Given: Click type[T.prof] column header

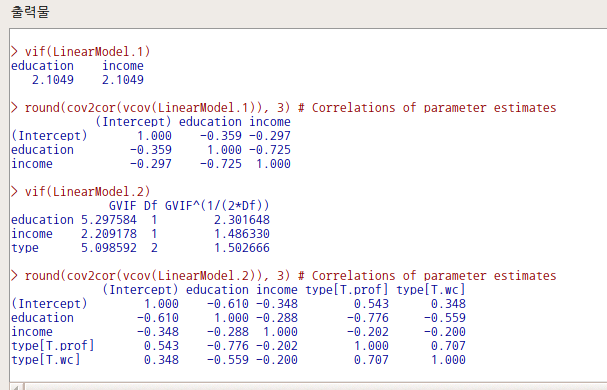Looking at the screenshot, I should click(347, 290).
